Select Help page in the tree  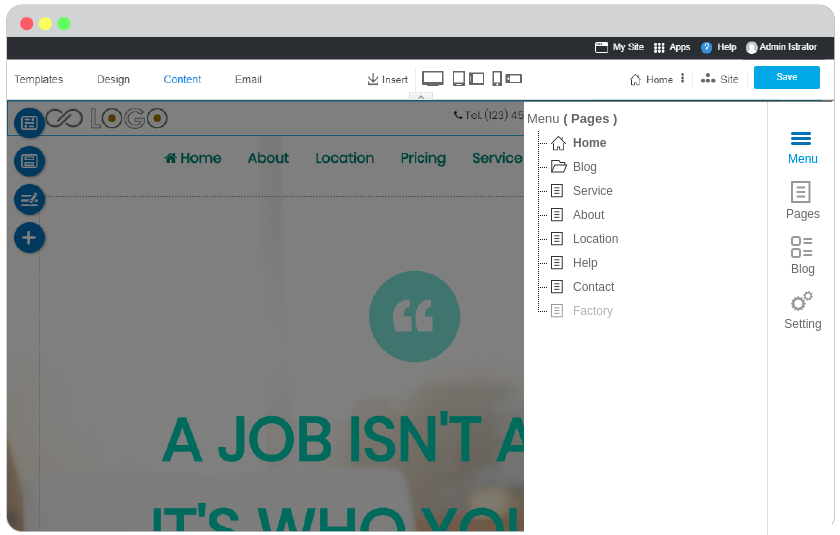tap(584, 263)
